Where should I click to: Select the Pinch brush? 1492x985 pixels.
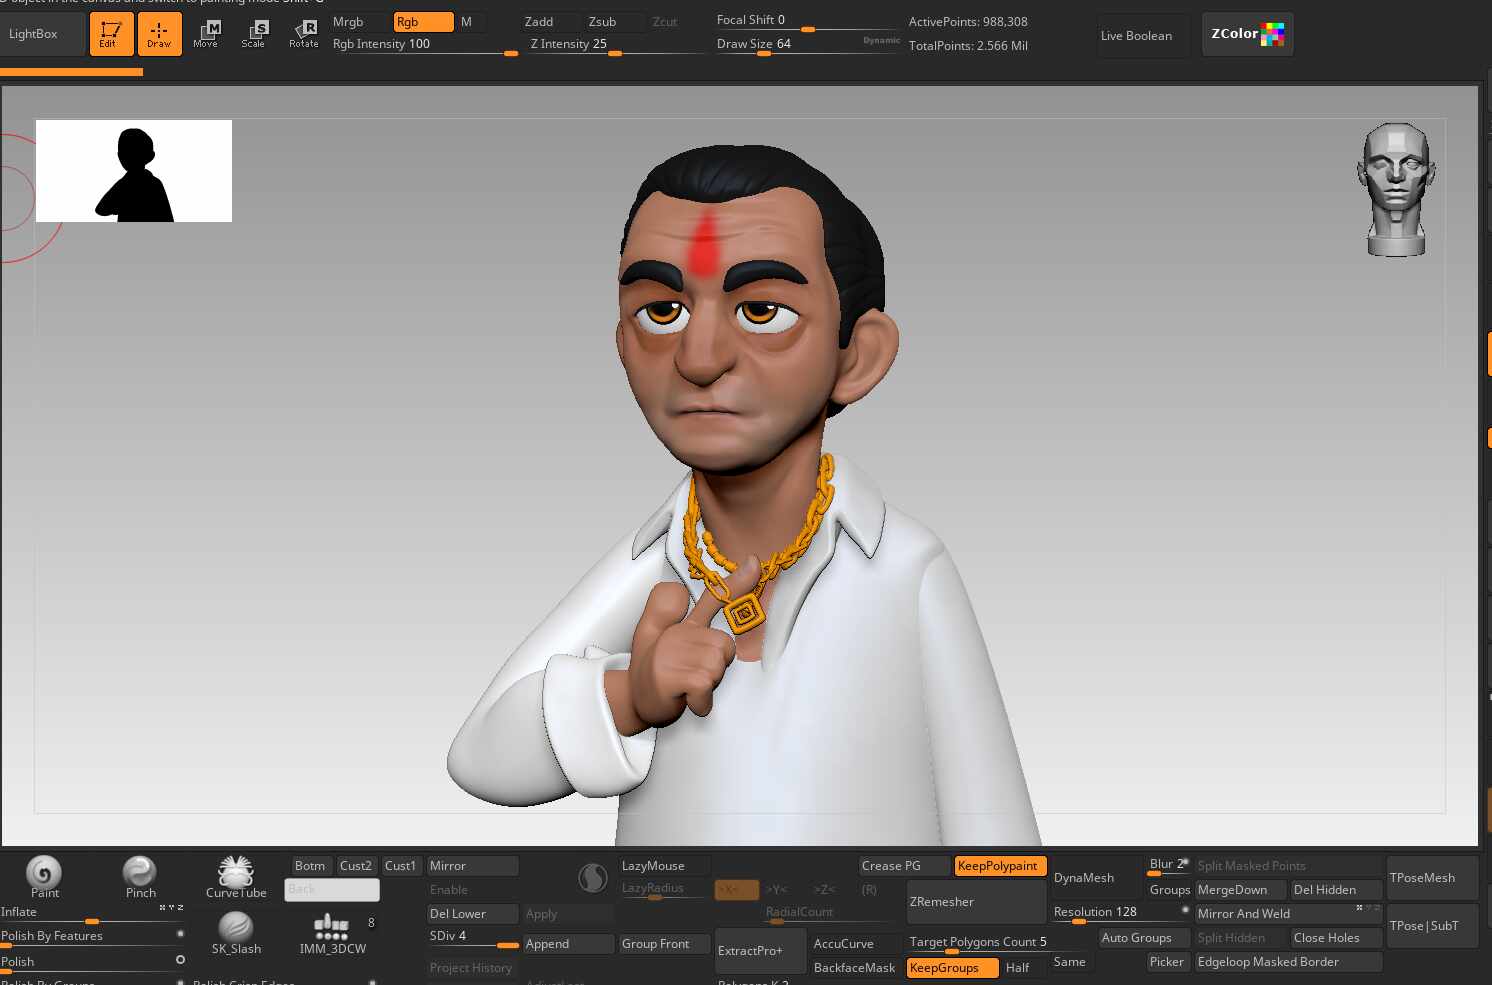pos(140,877)
